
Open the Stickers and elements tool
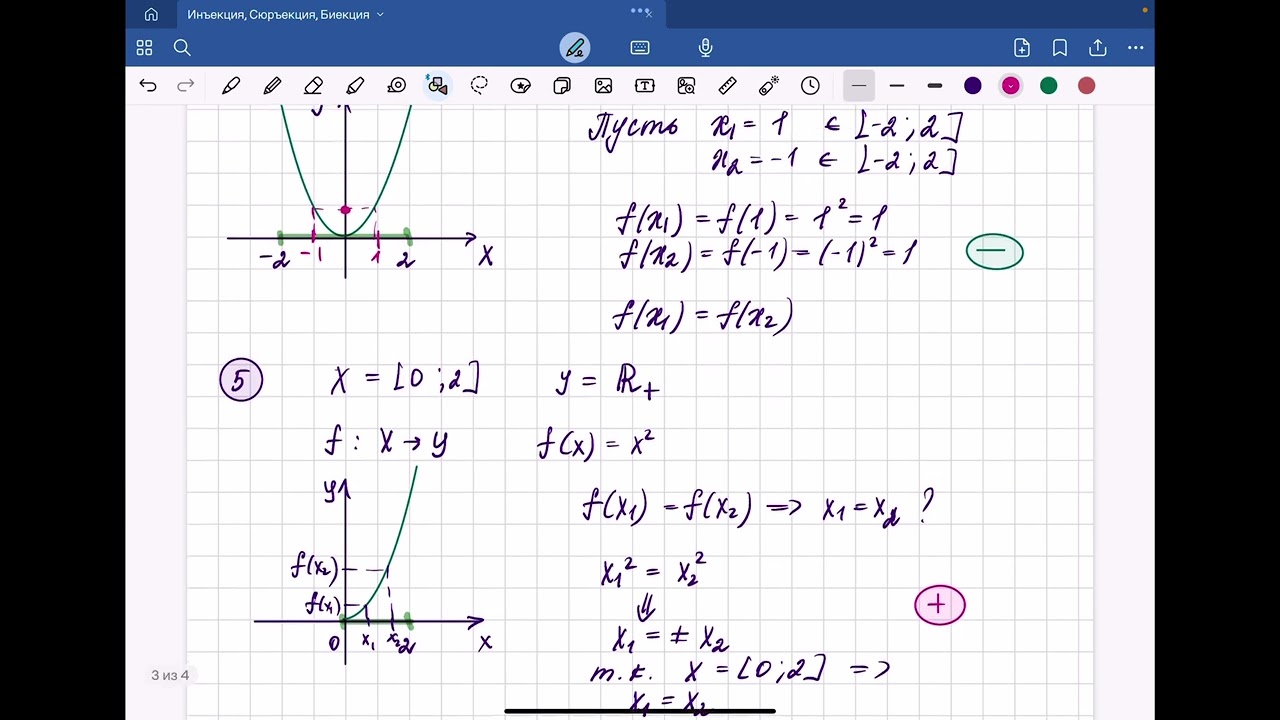pyautogui.click(x=520, y=86)
